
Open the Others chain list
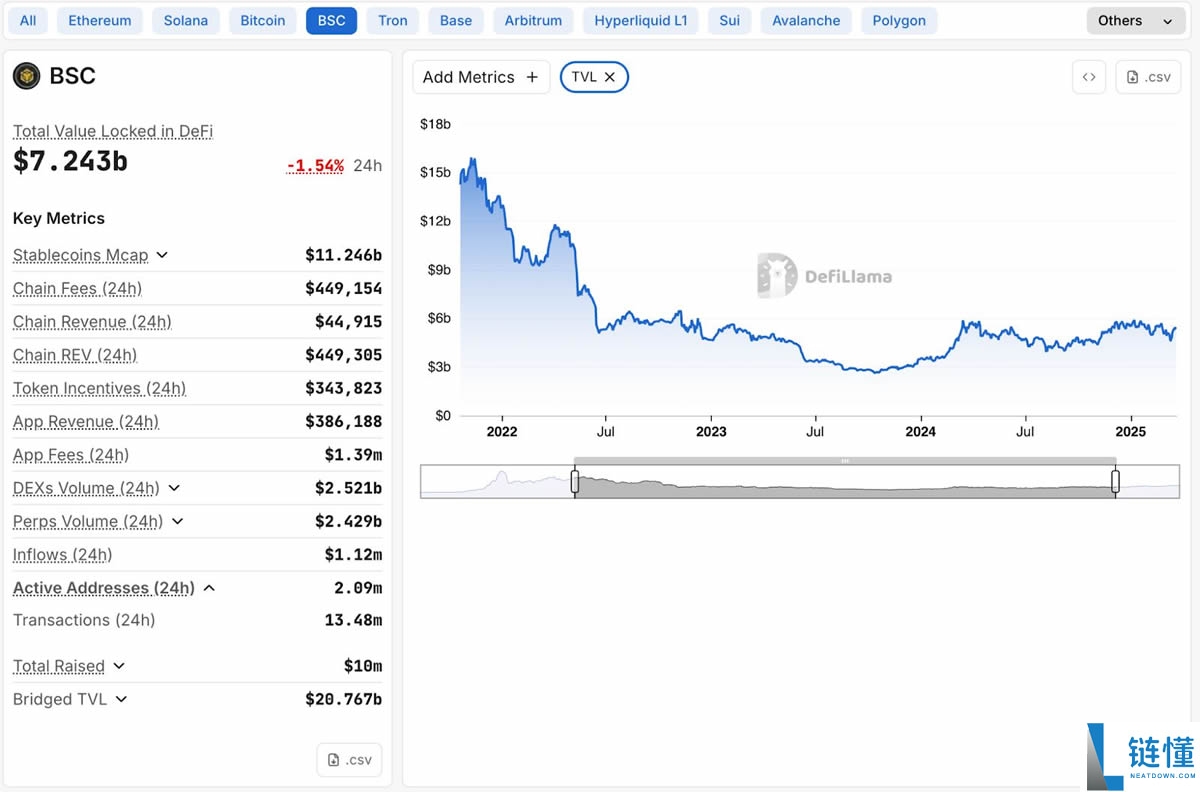[x=1135, y=19]
